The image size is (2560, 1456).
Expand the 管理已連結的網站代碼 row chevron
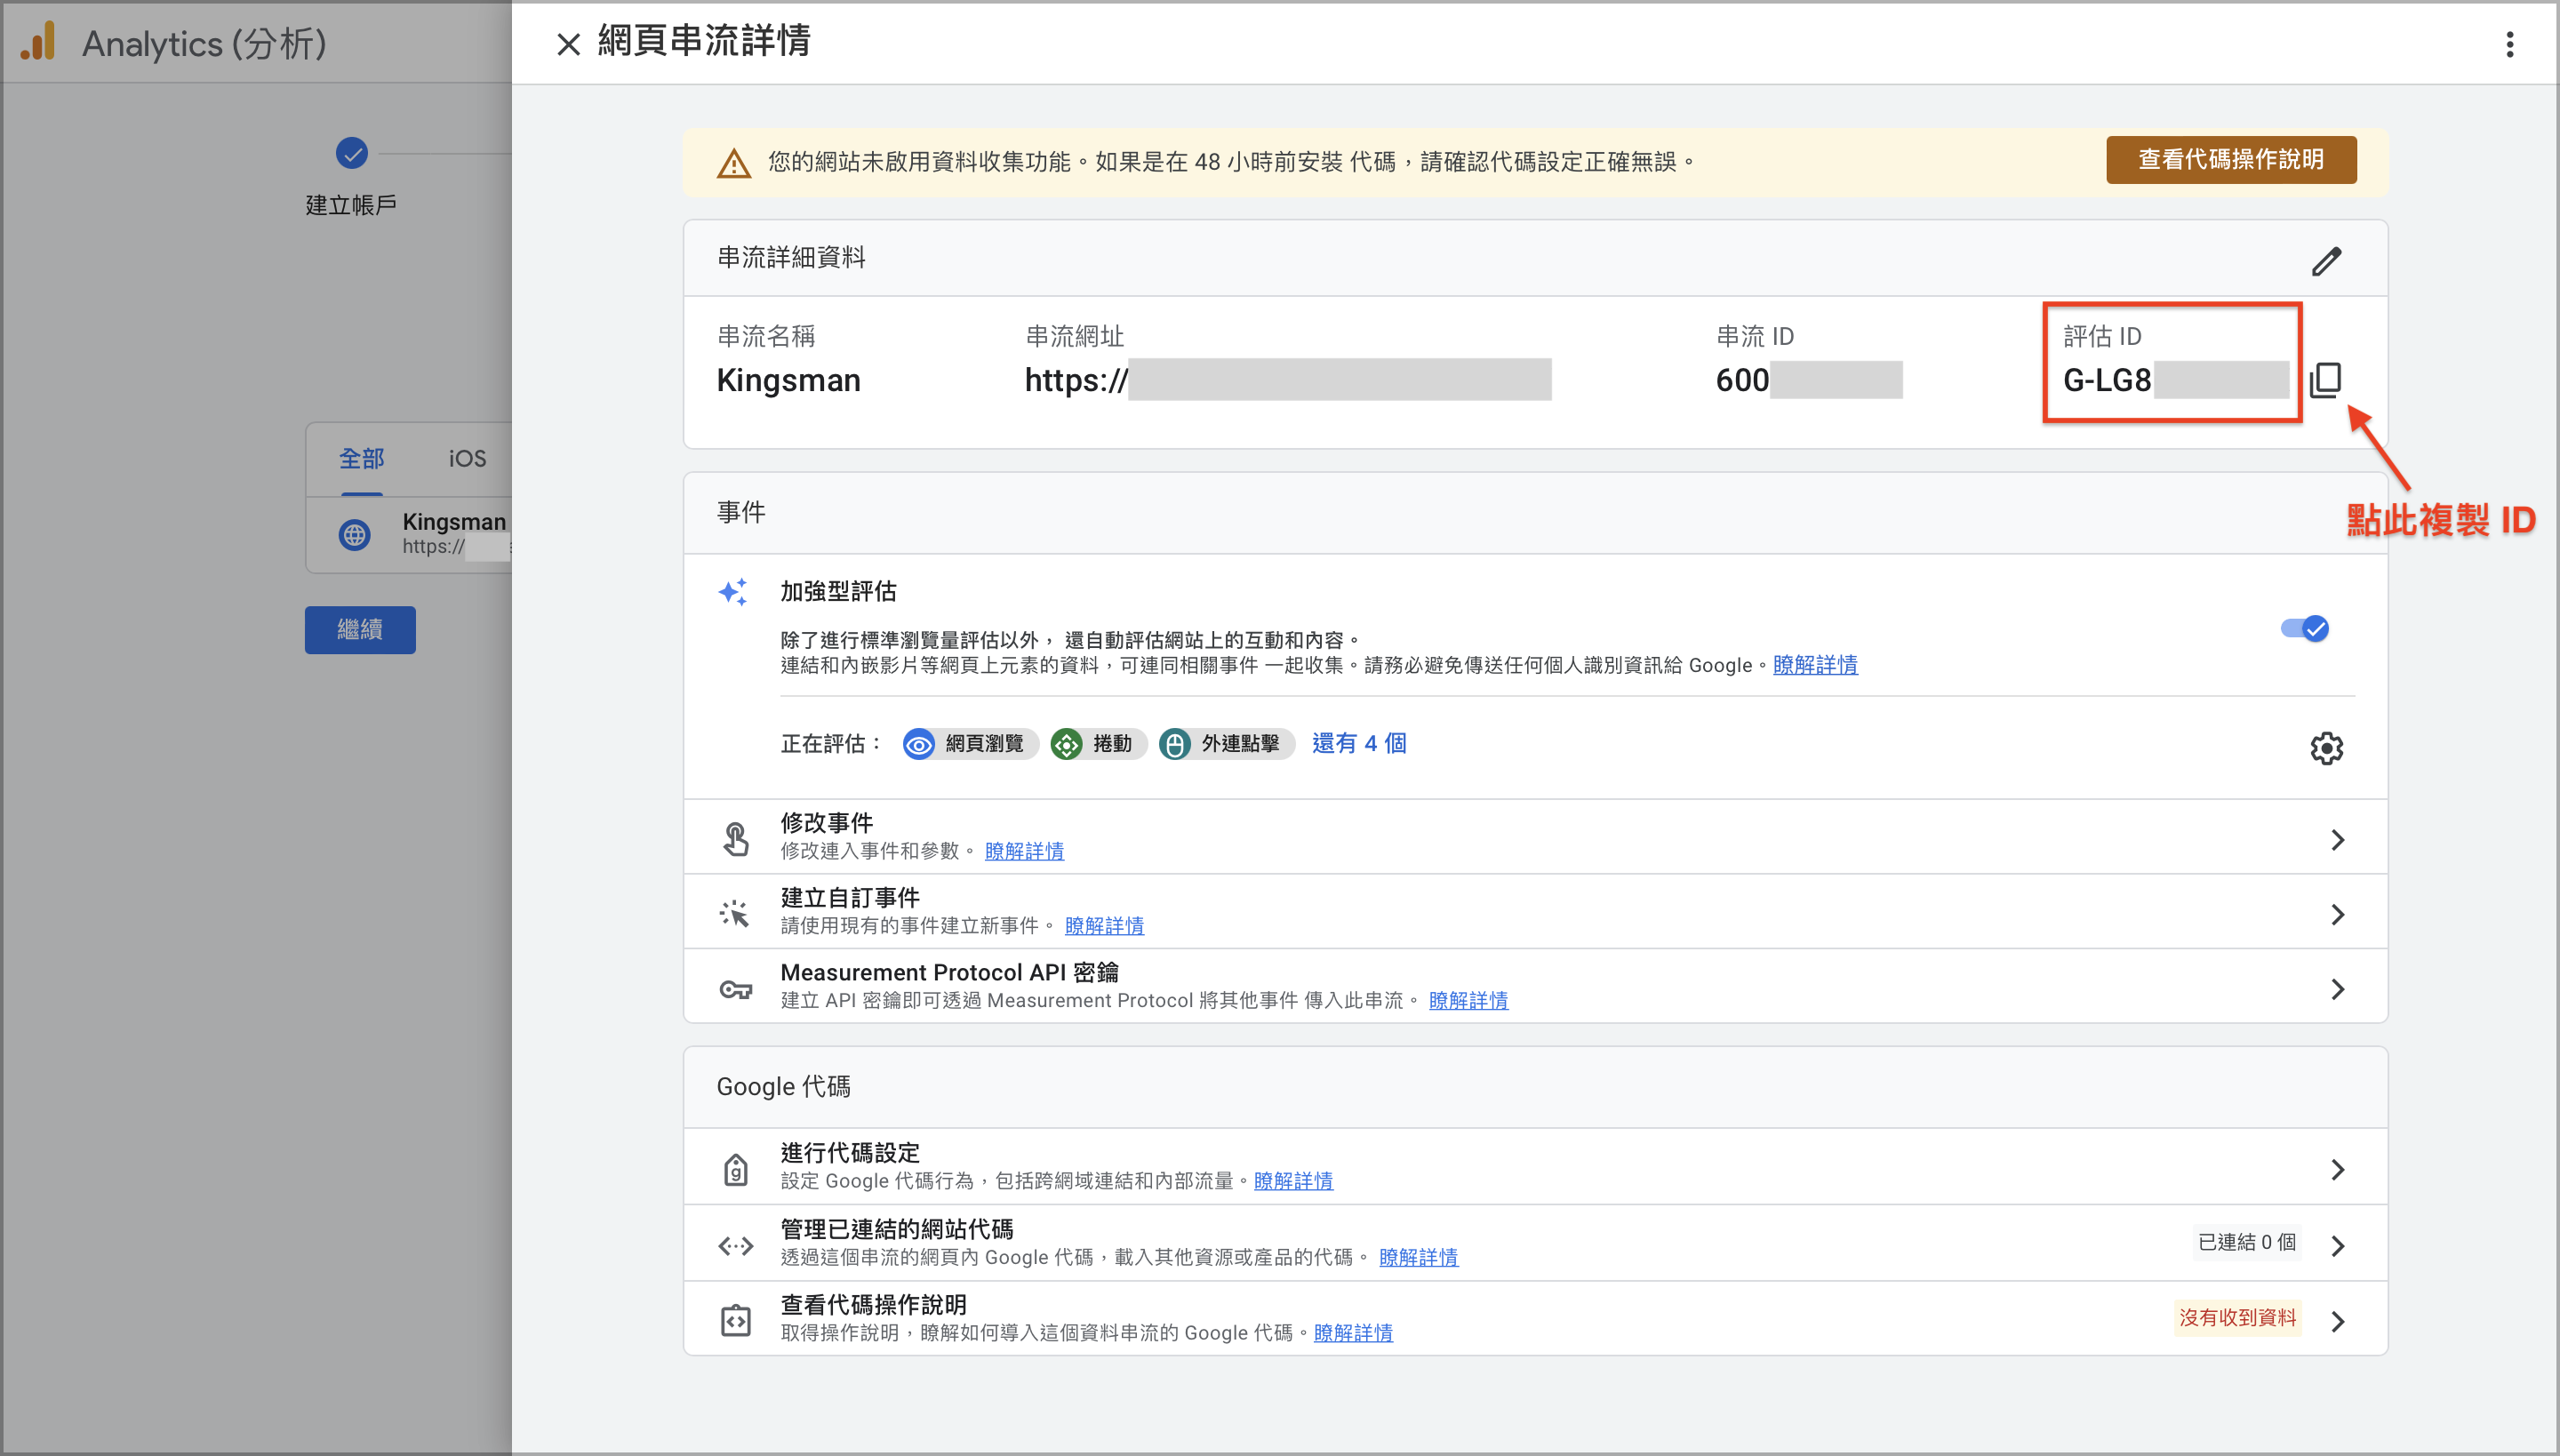2337,1245
